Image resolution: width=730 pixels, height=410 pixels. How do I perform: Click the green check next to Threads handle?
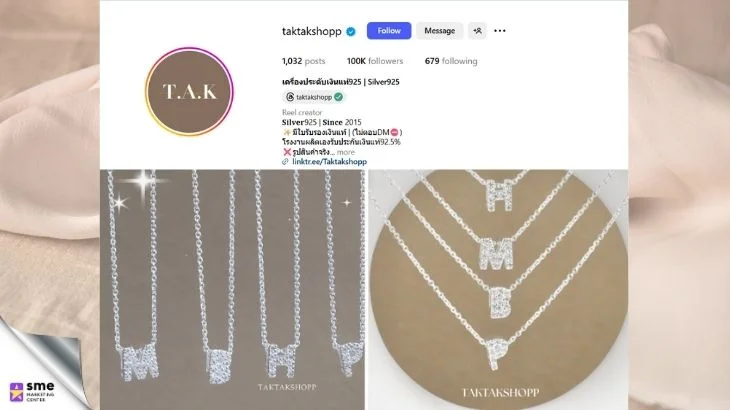point(338,97)
